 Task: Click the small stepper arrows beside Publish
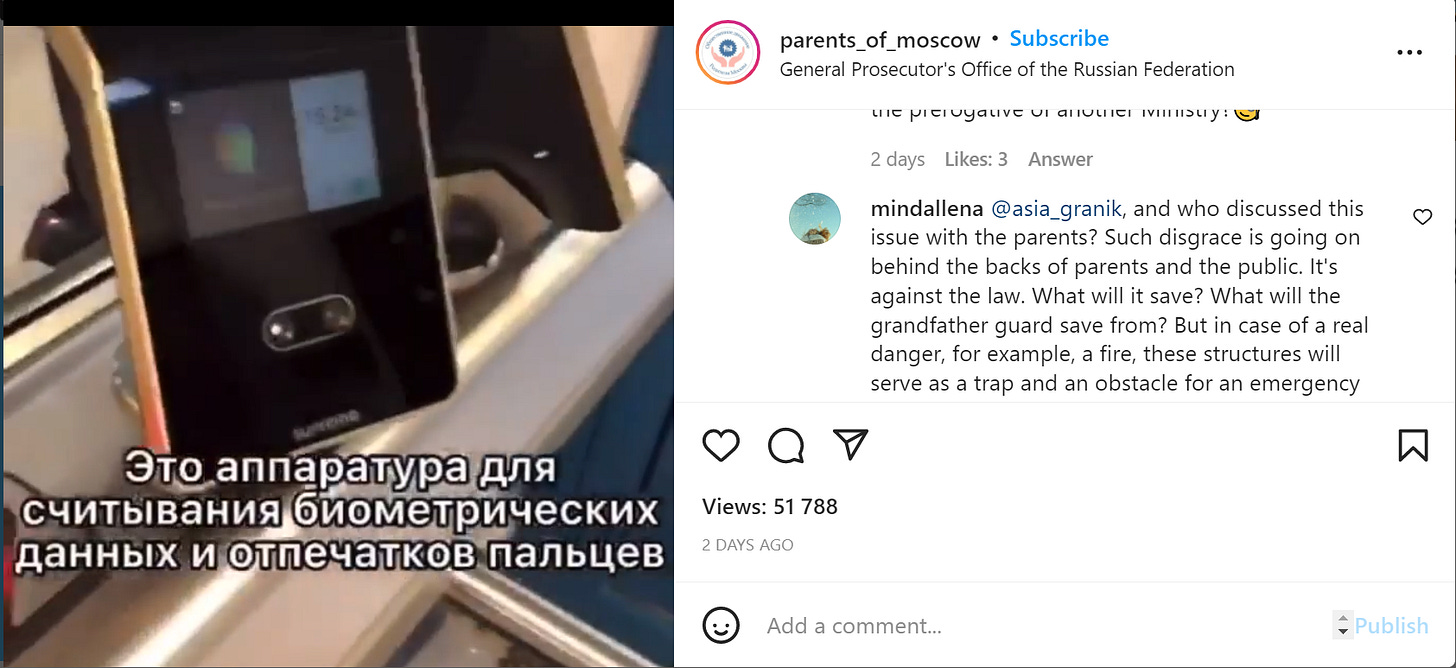click(1342, 626)
